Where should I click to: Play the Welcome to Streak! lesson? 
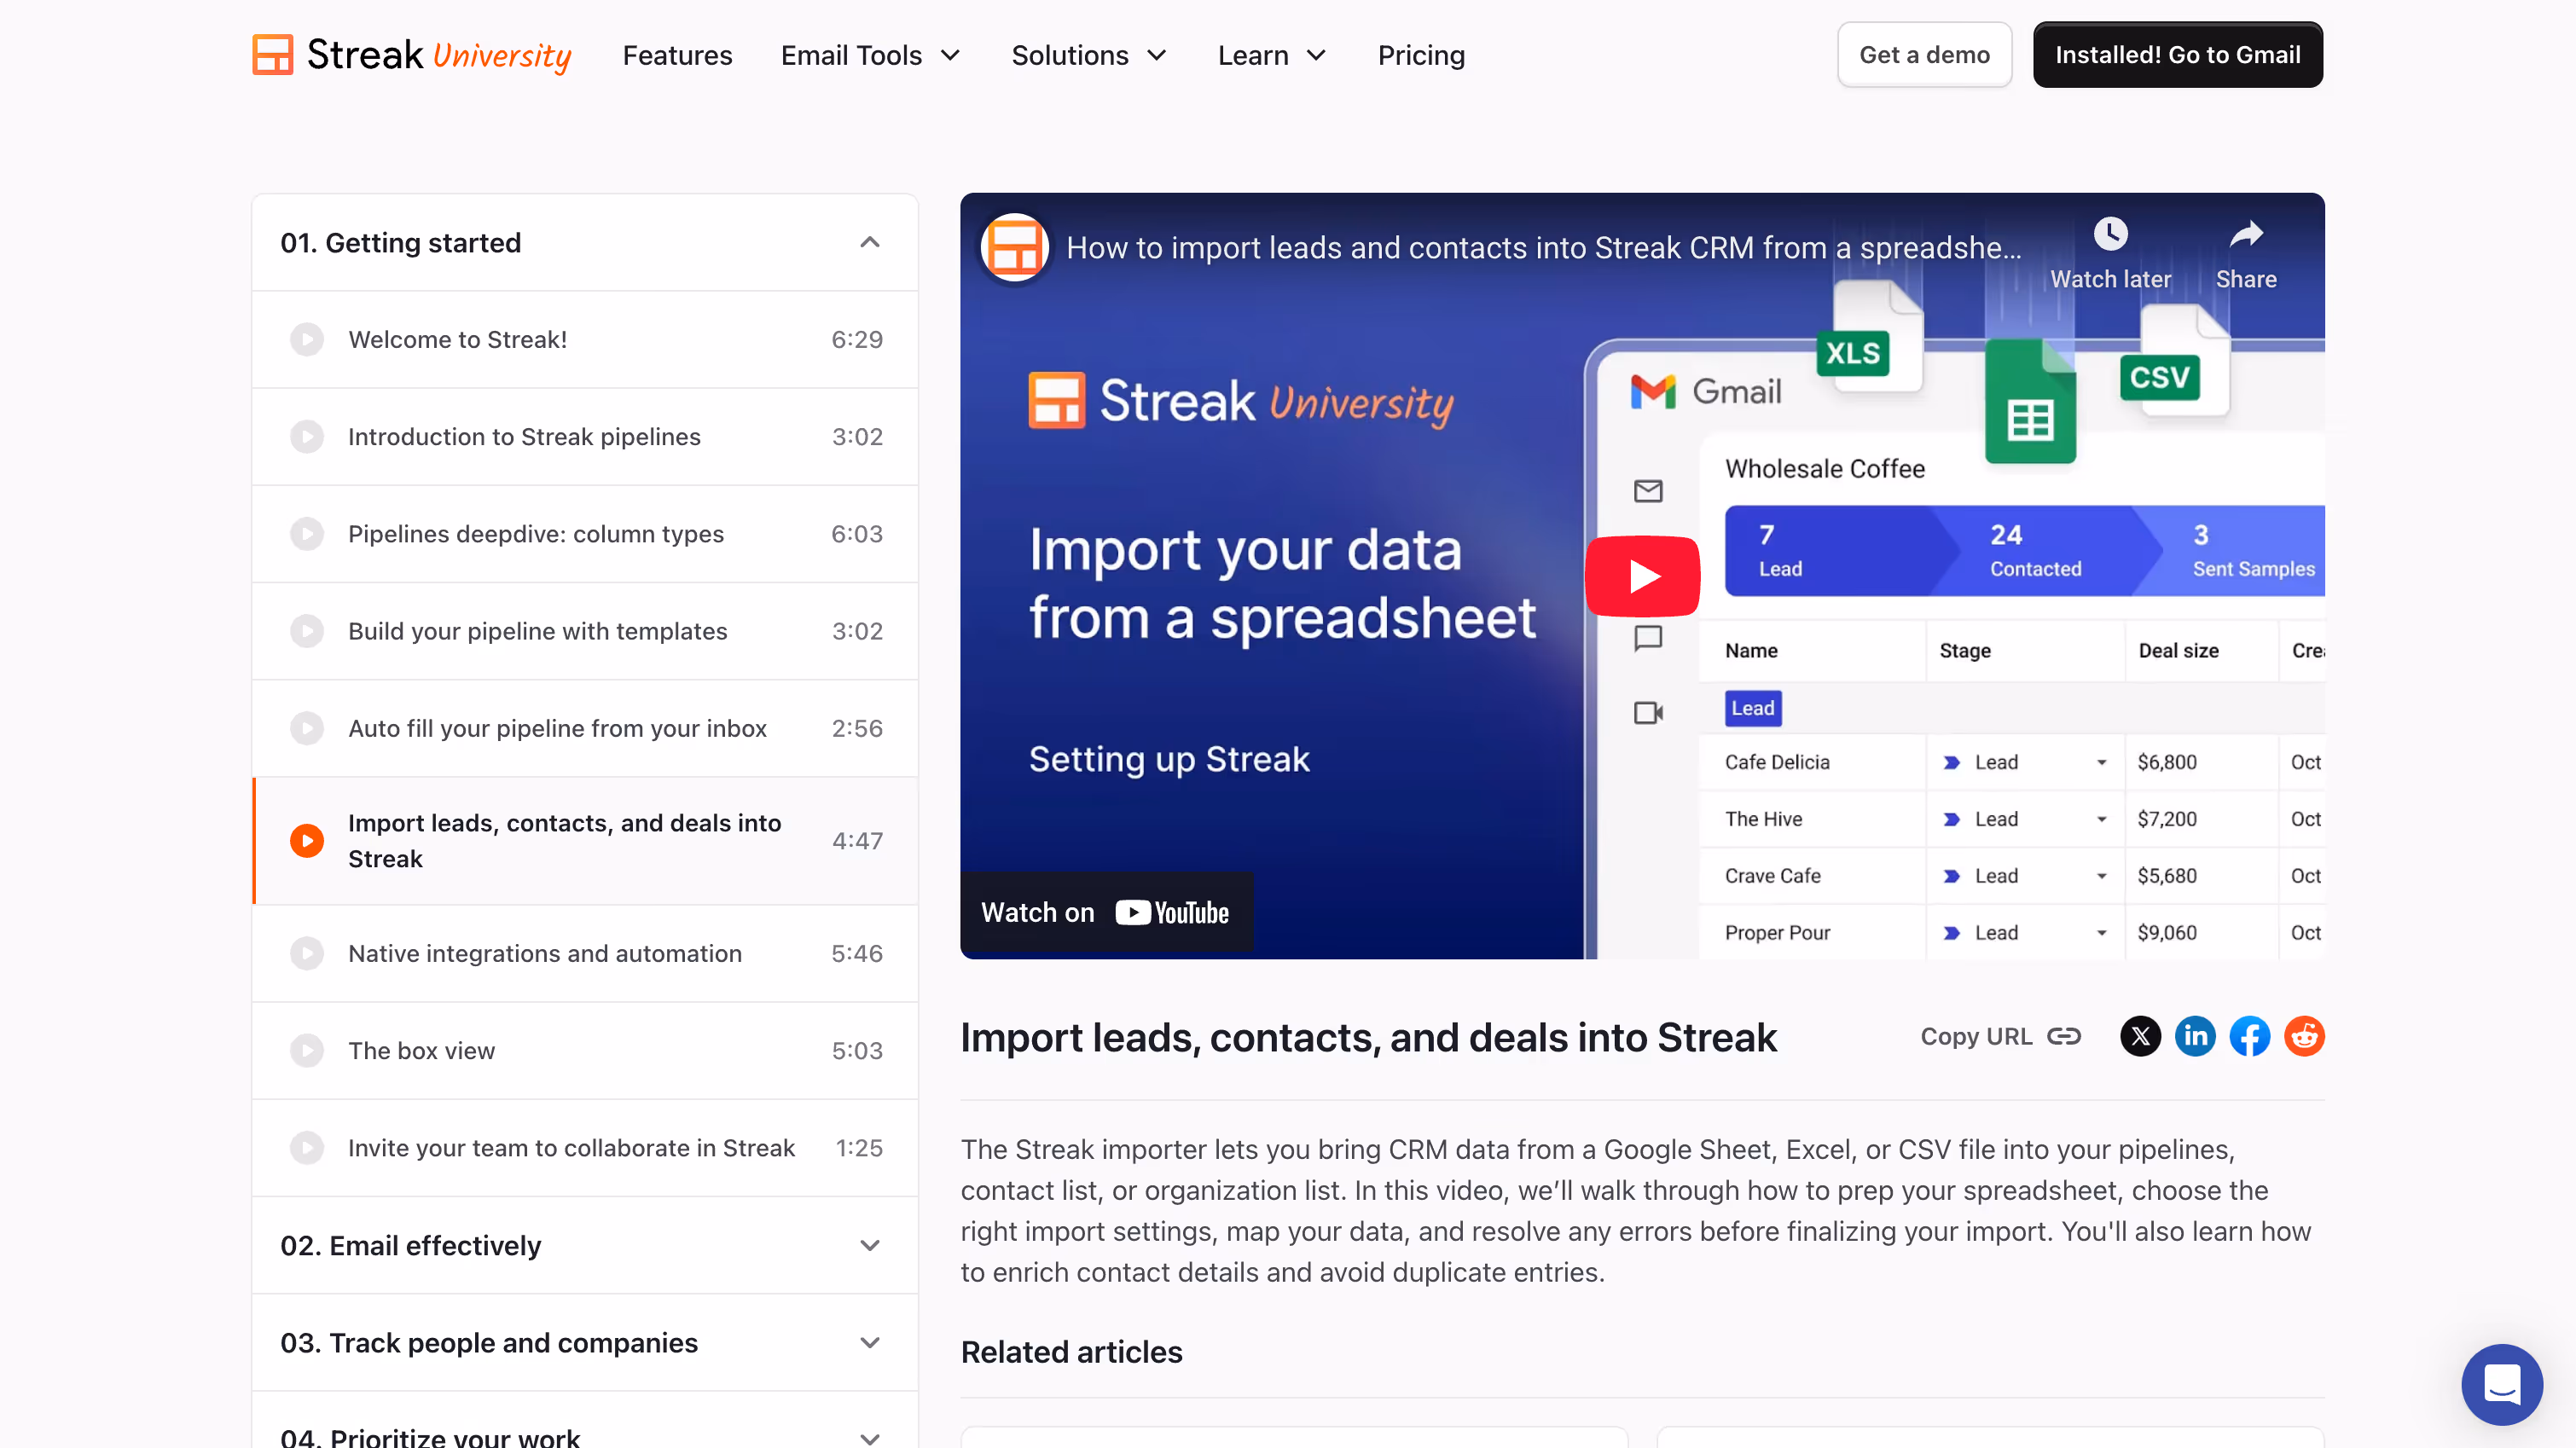[x=307, y=339]
